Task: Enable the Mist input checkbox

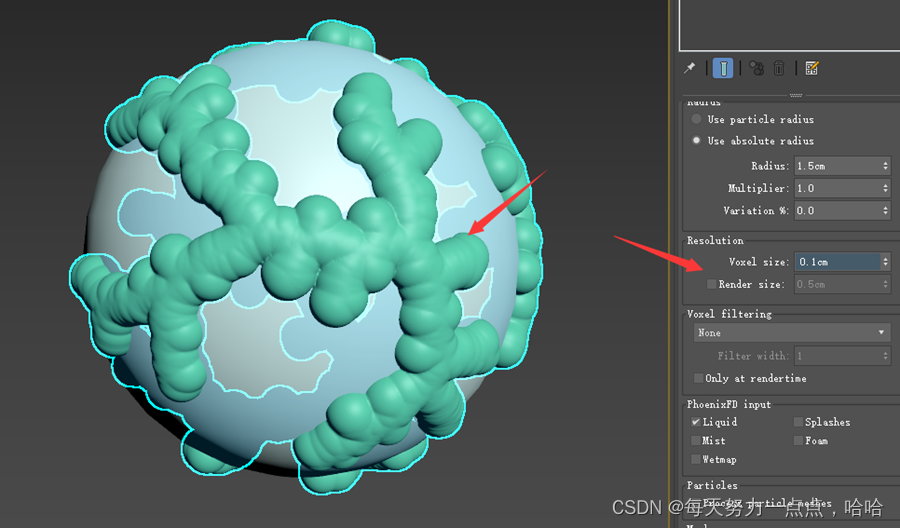Action: click(x=696, y=440)
